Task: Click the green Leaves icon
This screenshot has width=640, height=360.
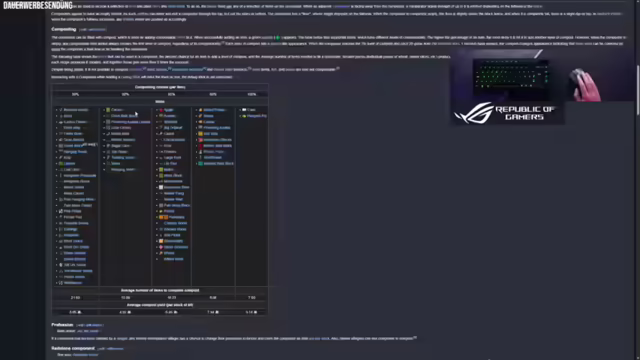Action: (61, 163)
